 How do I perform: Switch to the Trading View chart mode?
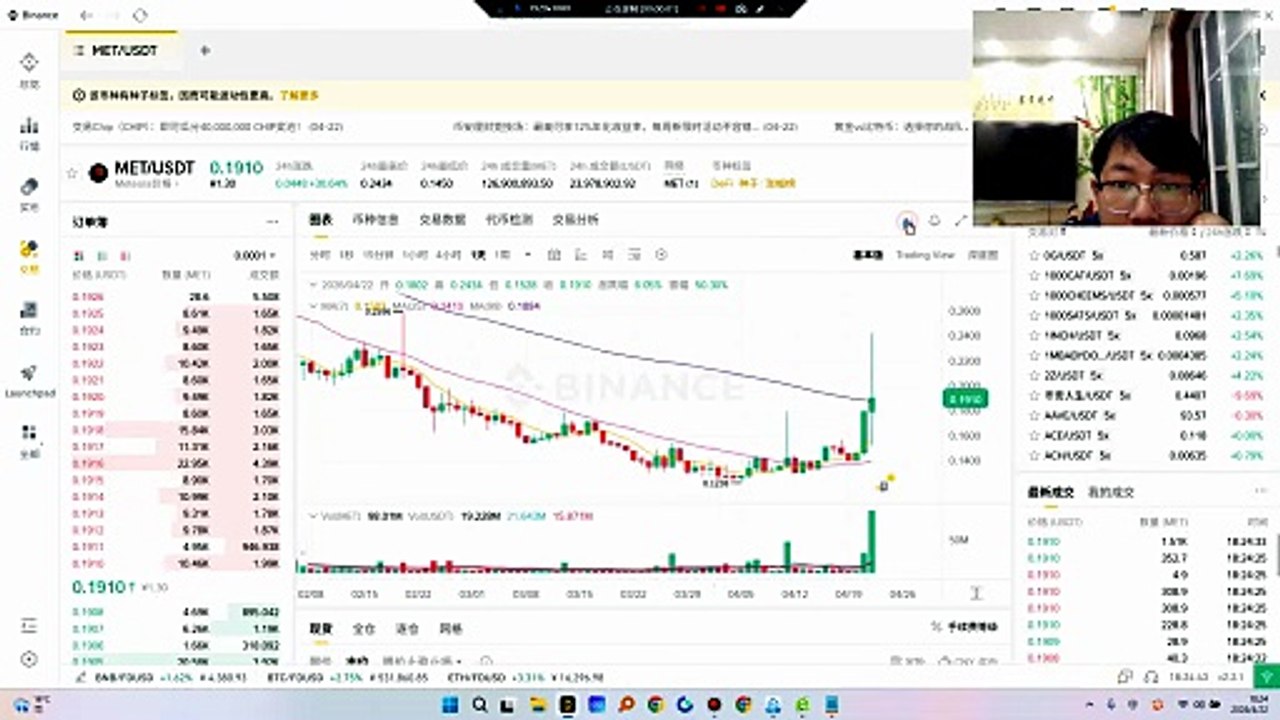pyautogui.click(x=925, y=255)
